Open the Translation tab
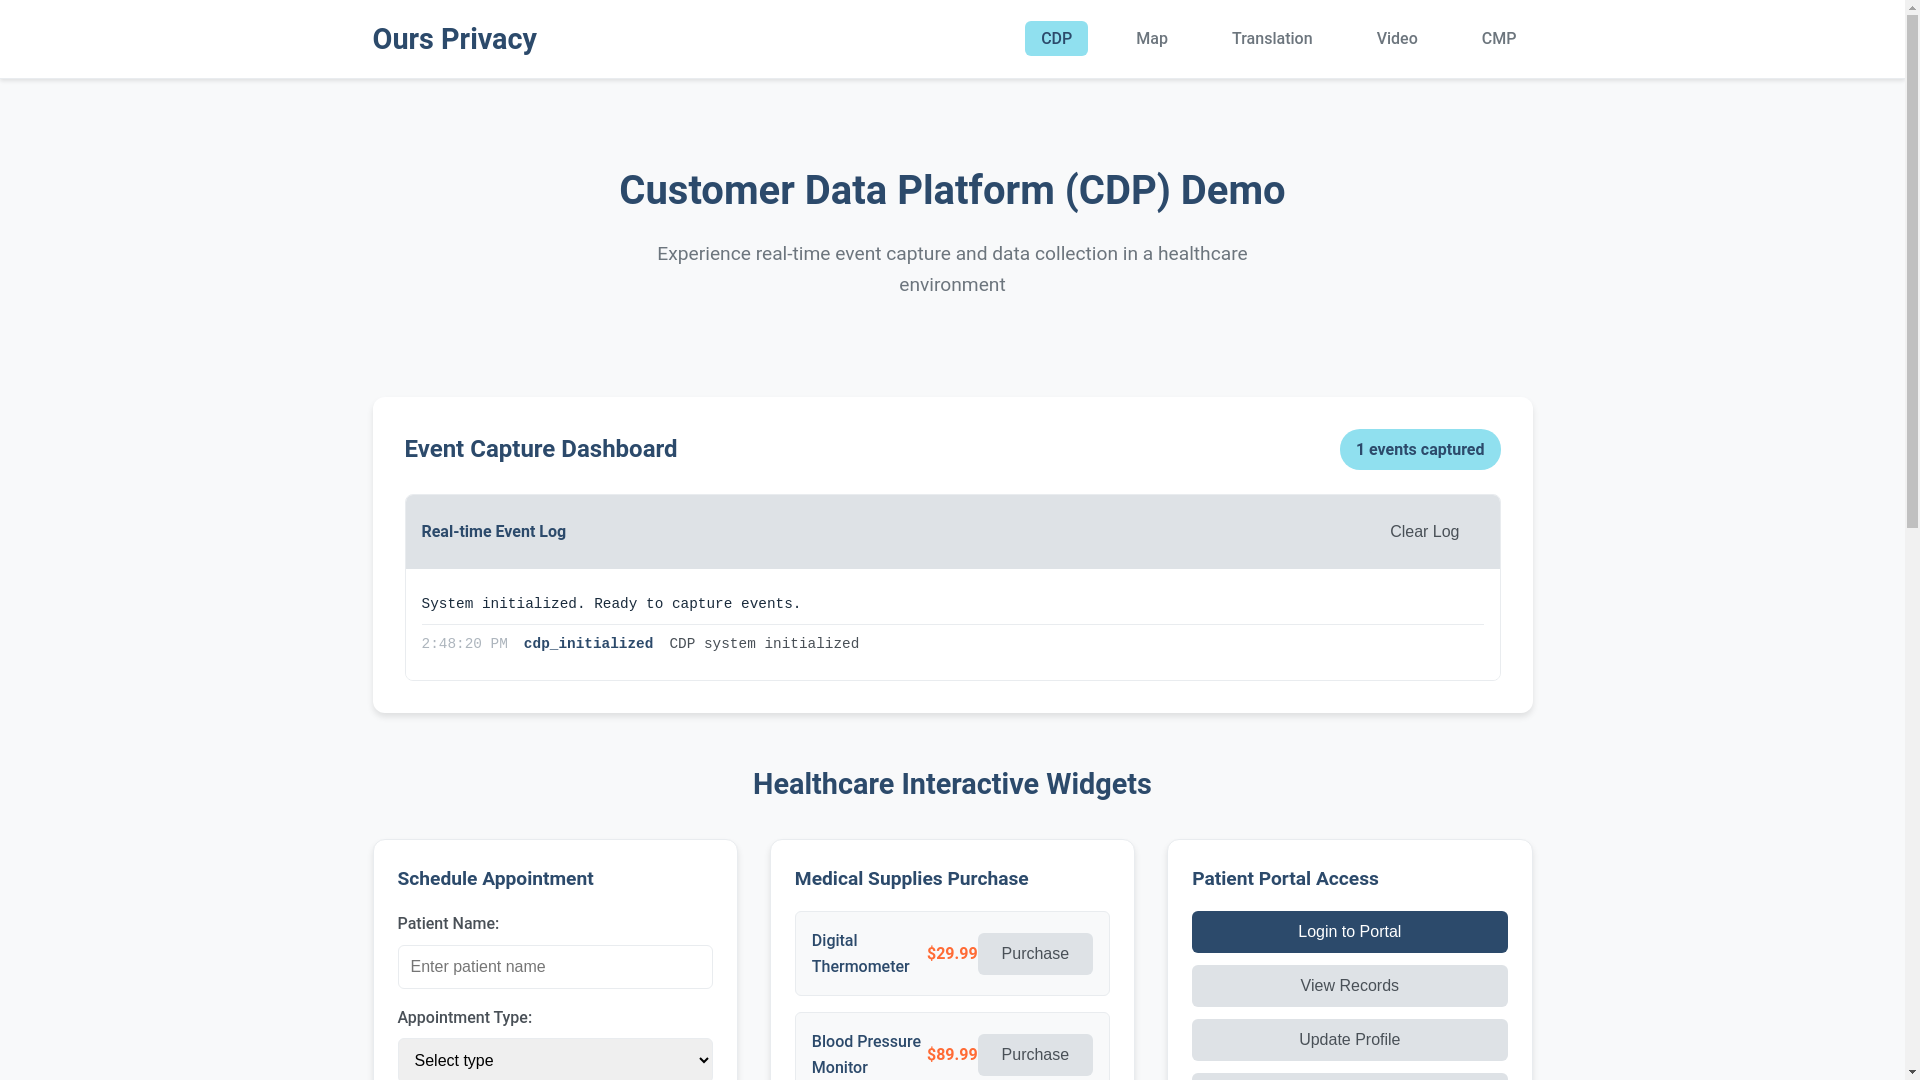Viewport: 1920px width, 1080px height. tap(1272, 39)
